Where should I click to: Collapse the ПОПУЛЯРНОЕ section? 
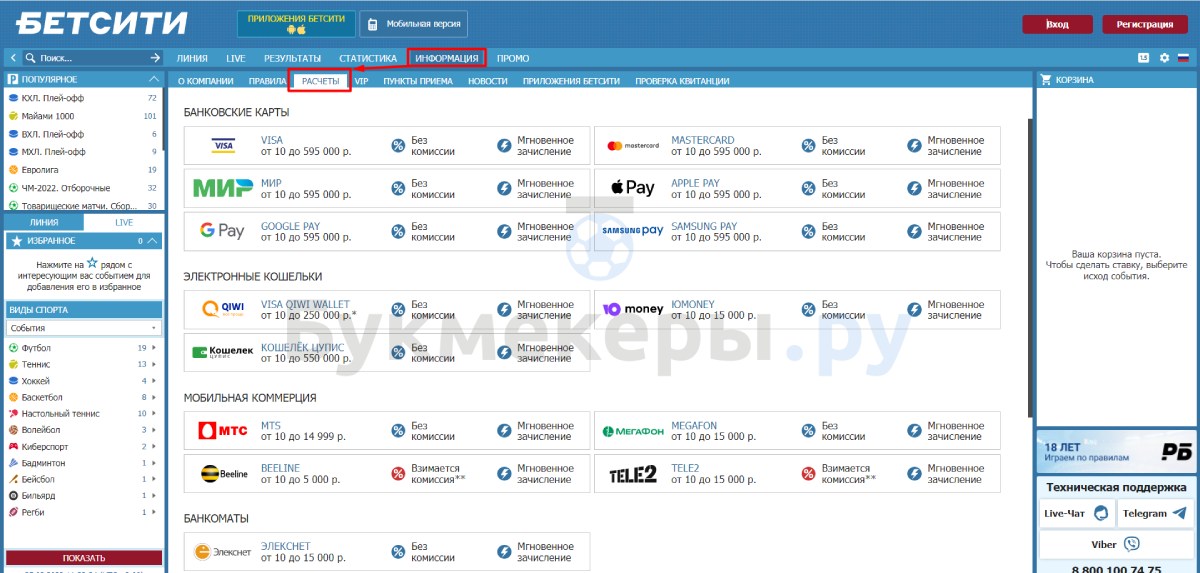(x=153, y=79)
